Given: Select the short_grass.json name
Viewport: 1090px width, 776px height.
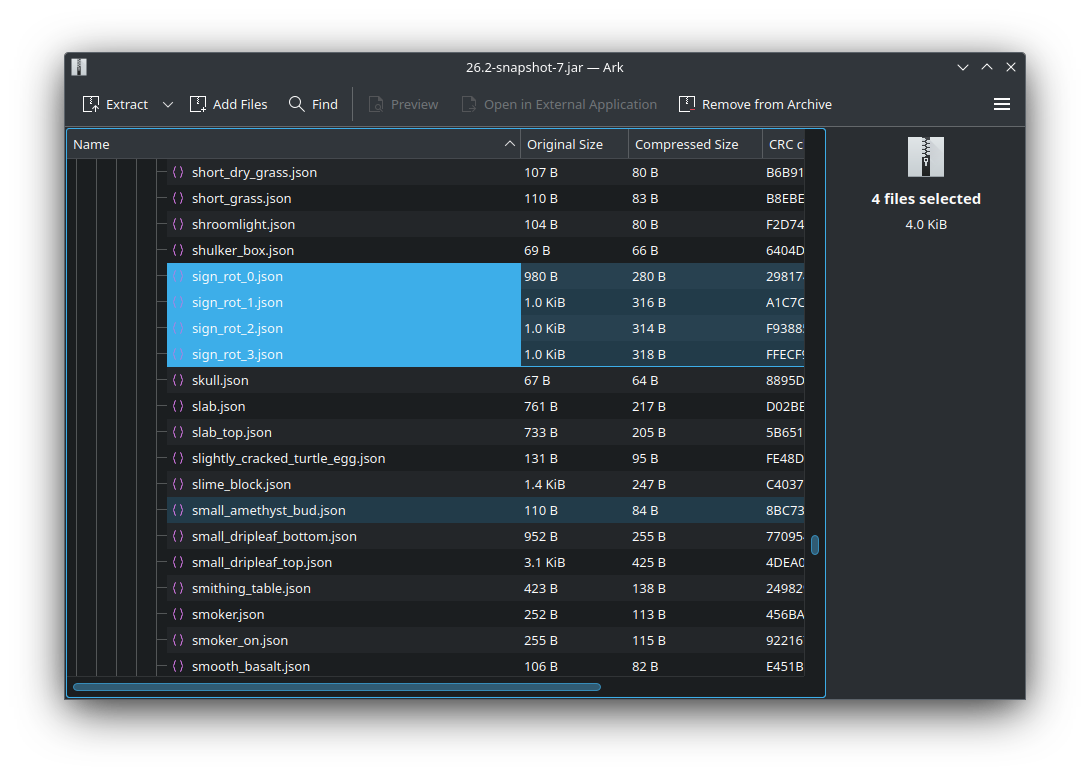Looking at the screenshot, I should coord(241,198).
